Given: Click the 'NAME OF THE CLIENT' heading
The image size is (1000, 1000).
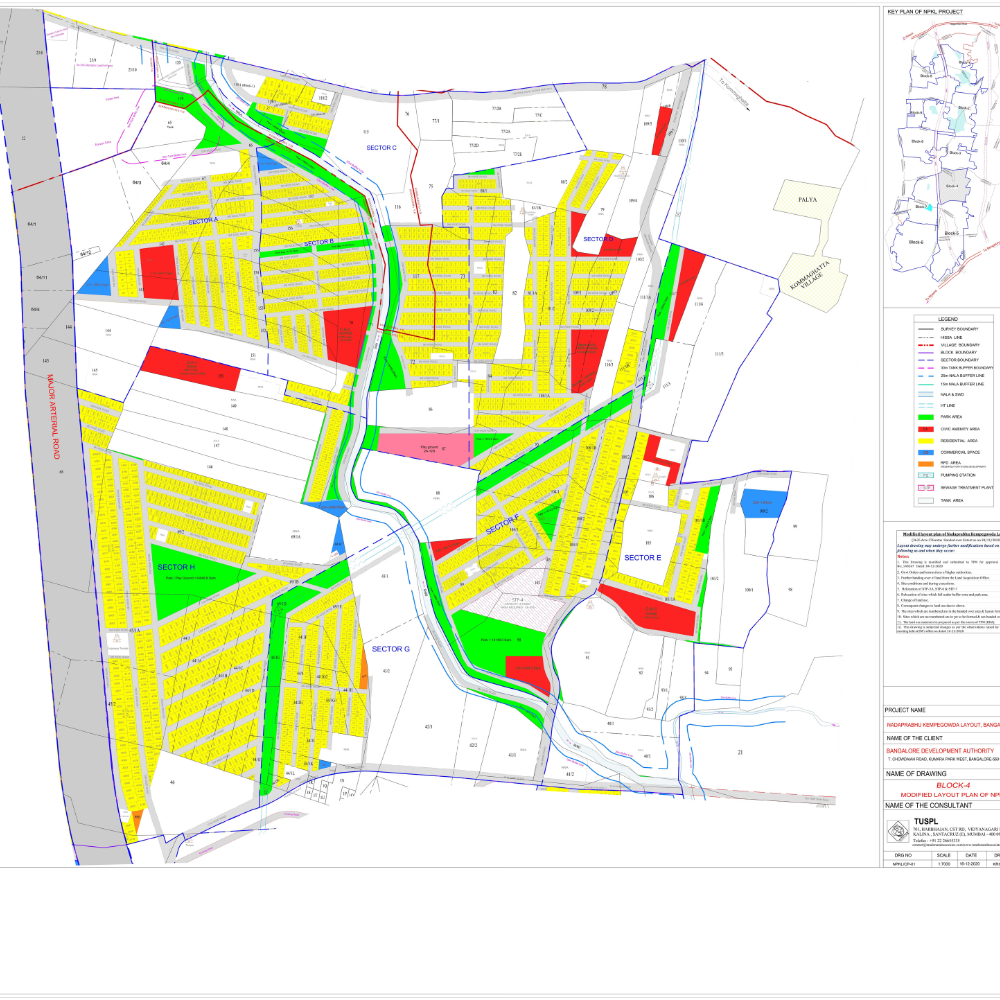Looking at the screenshot, I should point(915,738).
